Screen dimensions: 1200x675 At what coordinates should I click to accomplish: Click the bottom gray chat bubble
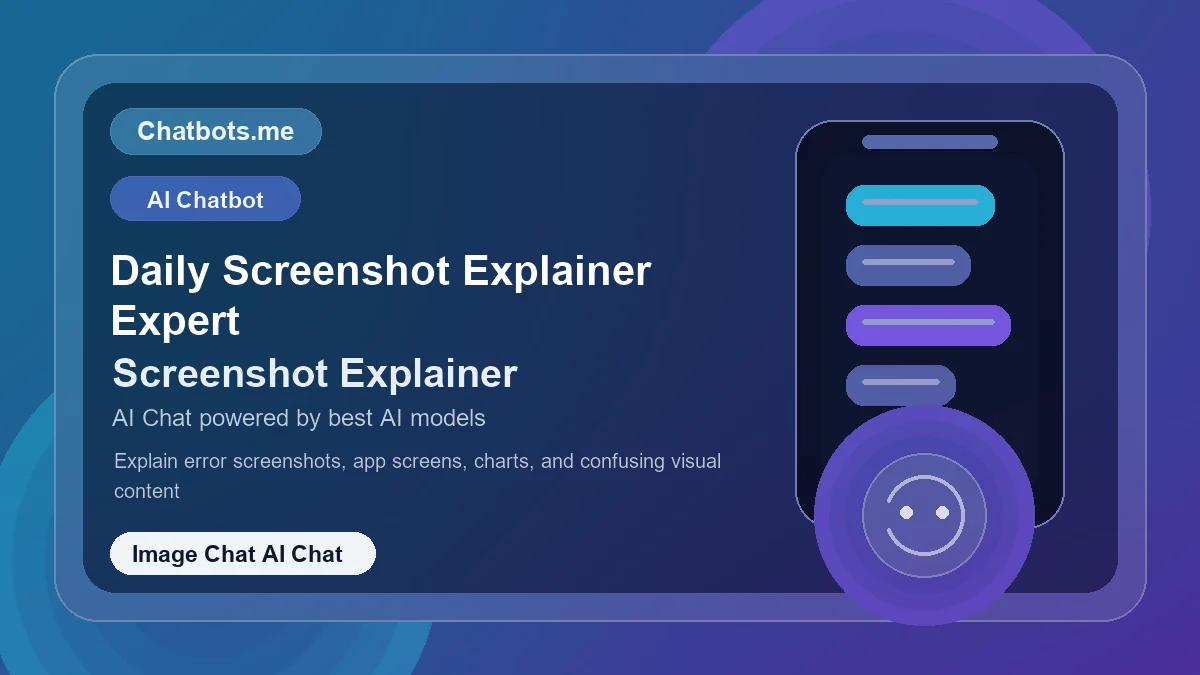[x=900, y=385]
